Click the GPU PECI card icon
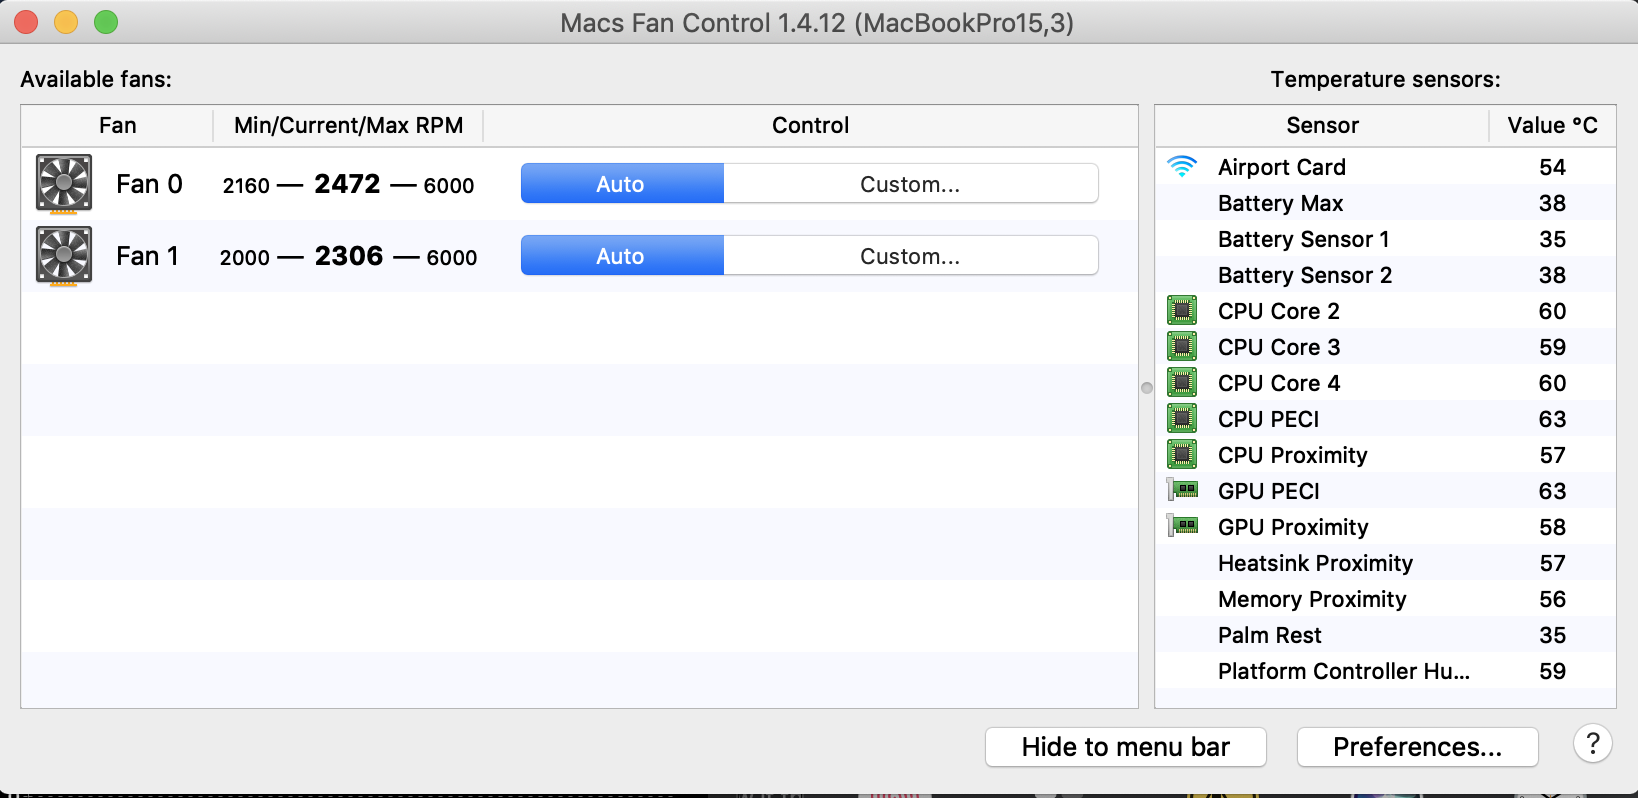 click(x=1183, y=490)
